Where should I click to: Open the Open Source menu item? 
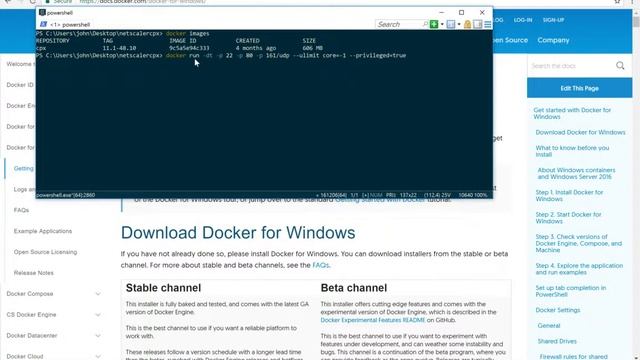510,40
